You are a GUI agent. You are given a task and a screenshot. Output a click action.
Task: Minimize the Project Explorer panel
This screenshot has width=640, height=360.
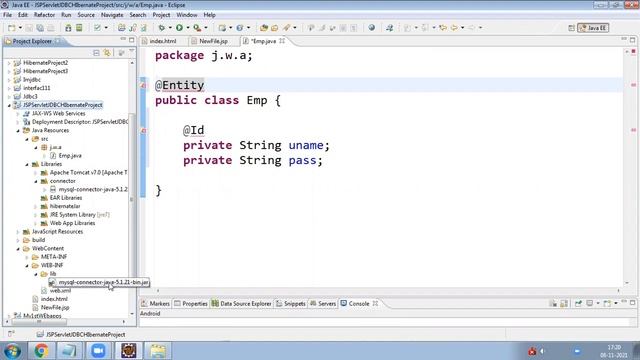tap(123, 40)
